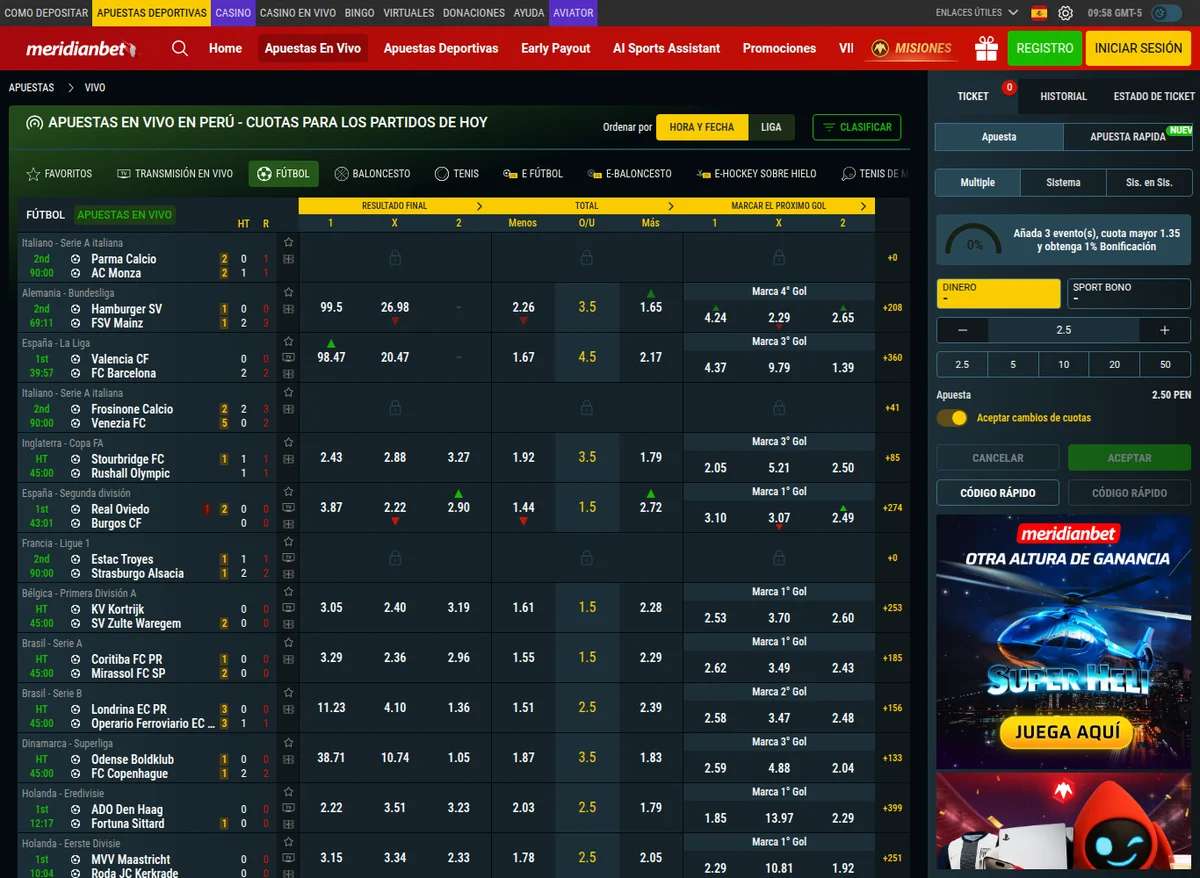Toggle Aceptar cambios de cuotas switch
Viewport: 1200px width, 878px height.
[952, 418]
